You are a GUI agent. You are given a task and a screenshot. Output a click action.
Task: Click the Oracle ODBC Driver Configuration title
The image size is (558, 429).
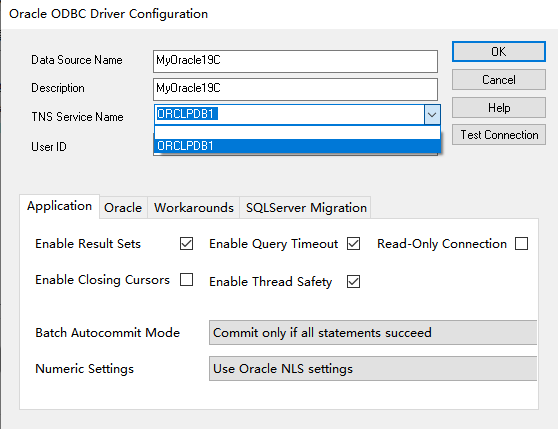pyautogui.click(x=108, y=14)
